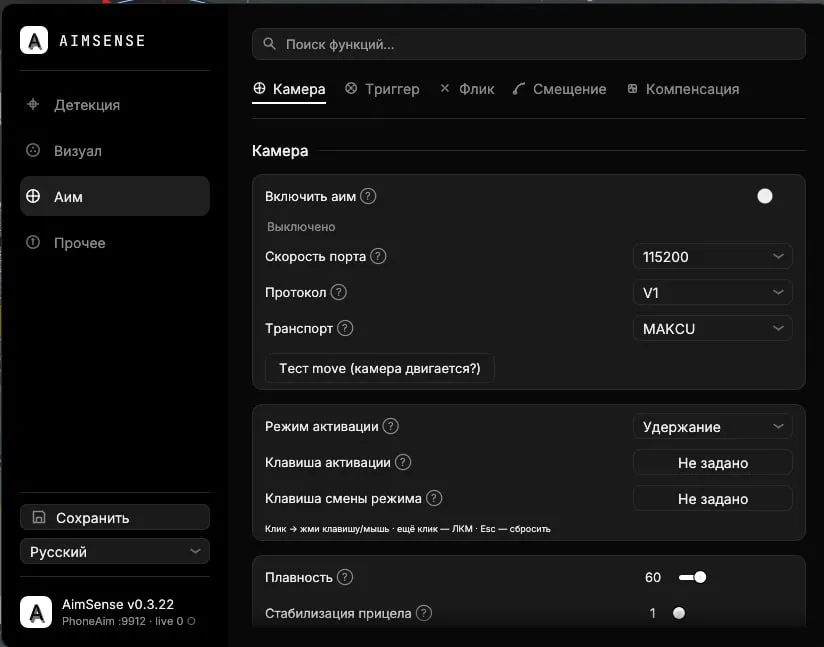Open the Прочее section
The width and height of the screenshot is (824, 647).
click(115, 242)
